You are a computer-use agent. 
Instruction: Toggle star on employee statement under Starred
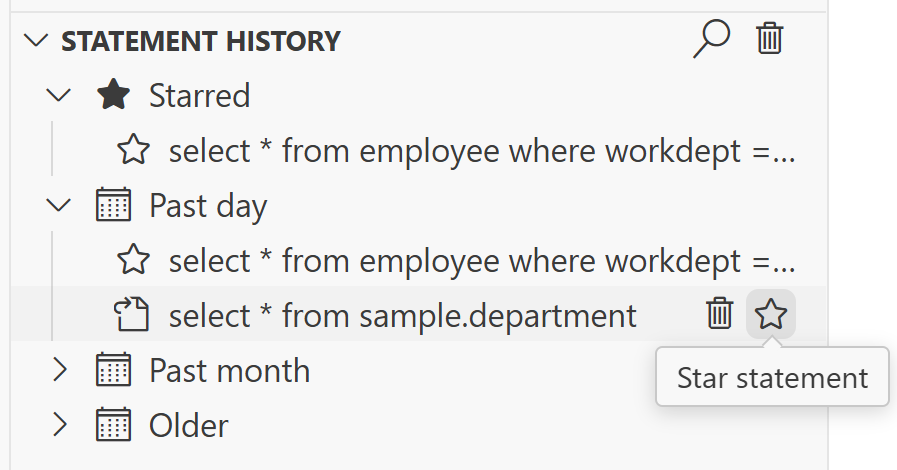coord(133,151)
